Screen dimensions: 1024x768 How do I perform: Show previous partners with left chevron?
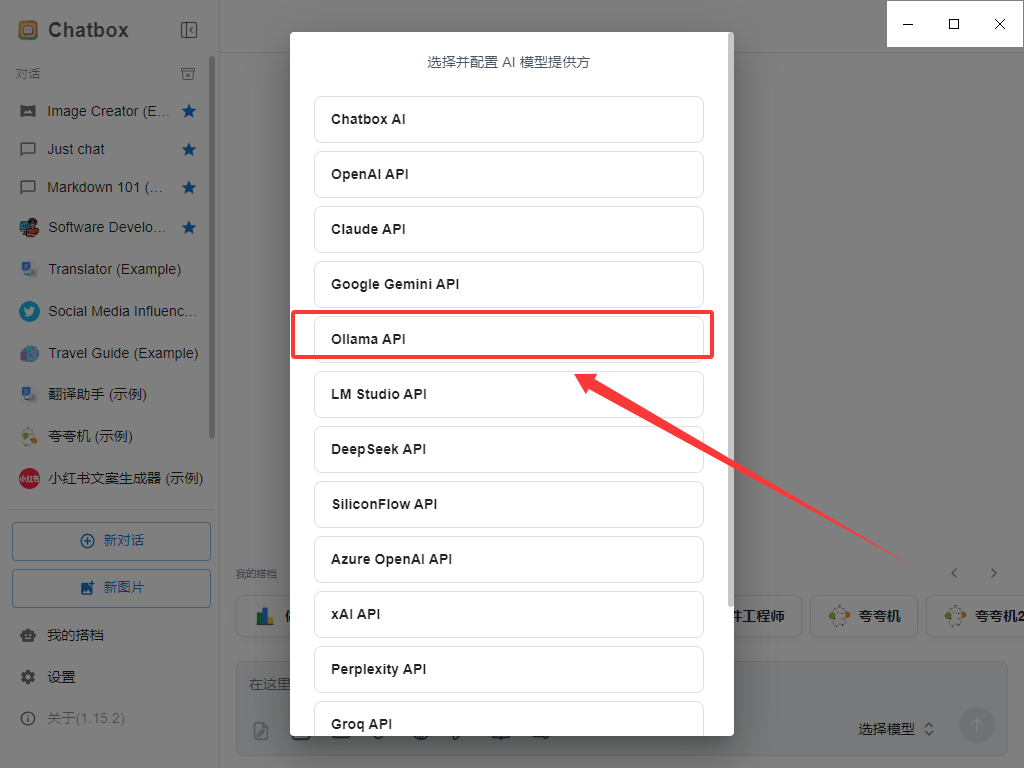tap(954, 573)
